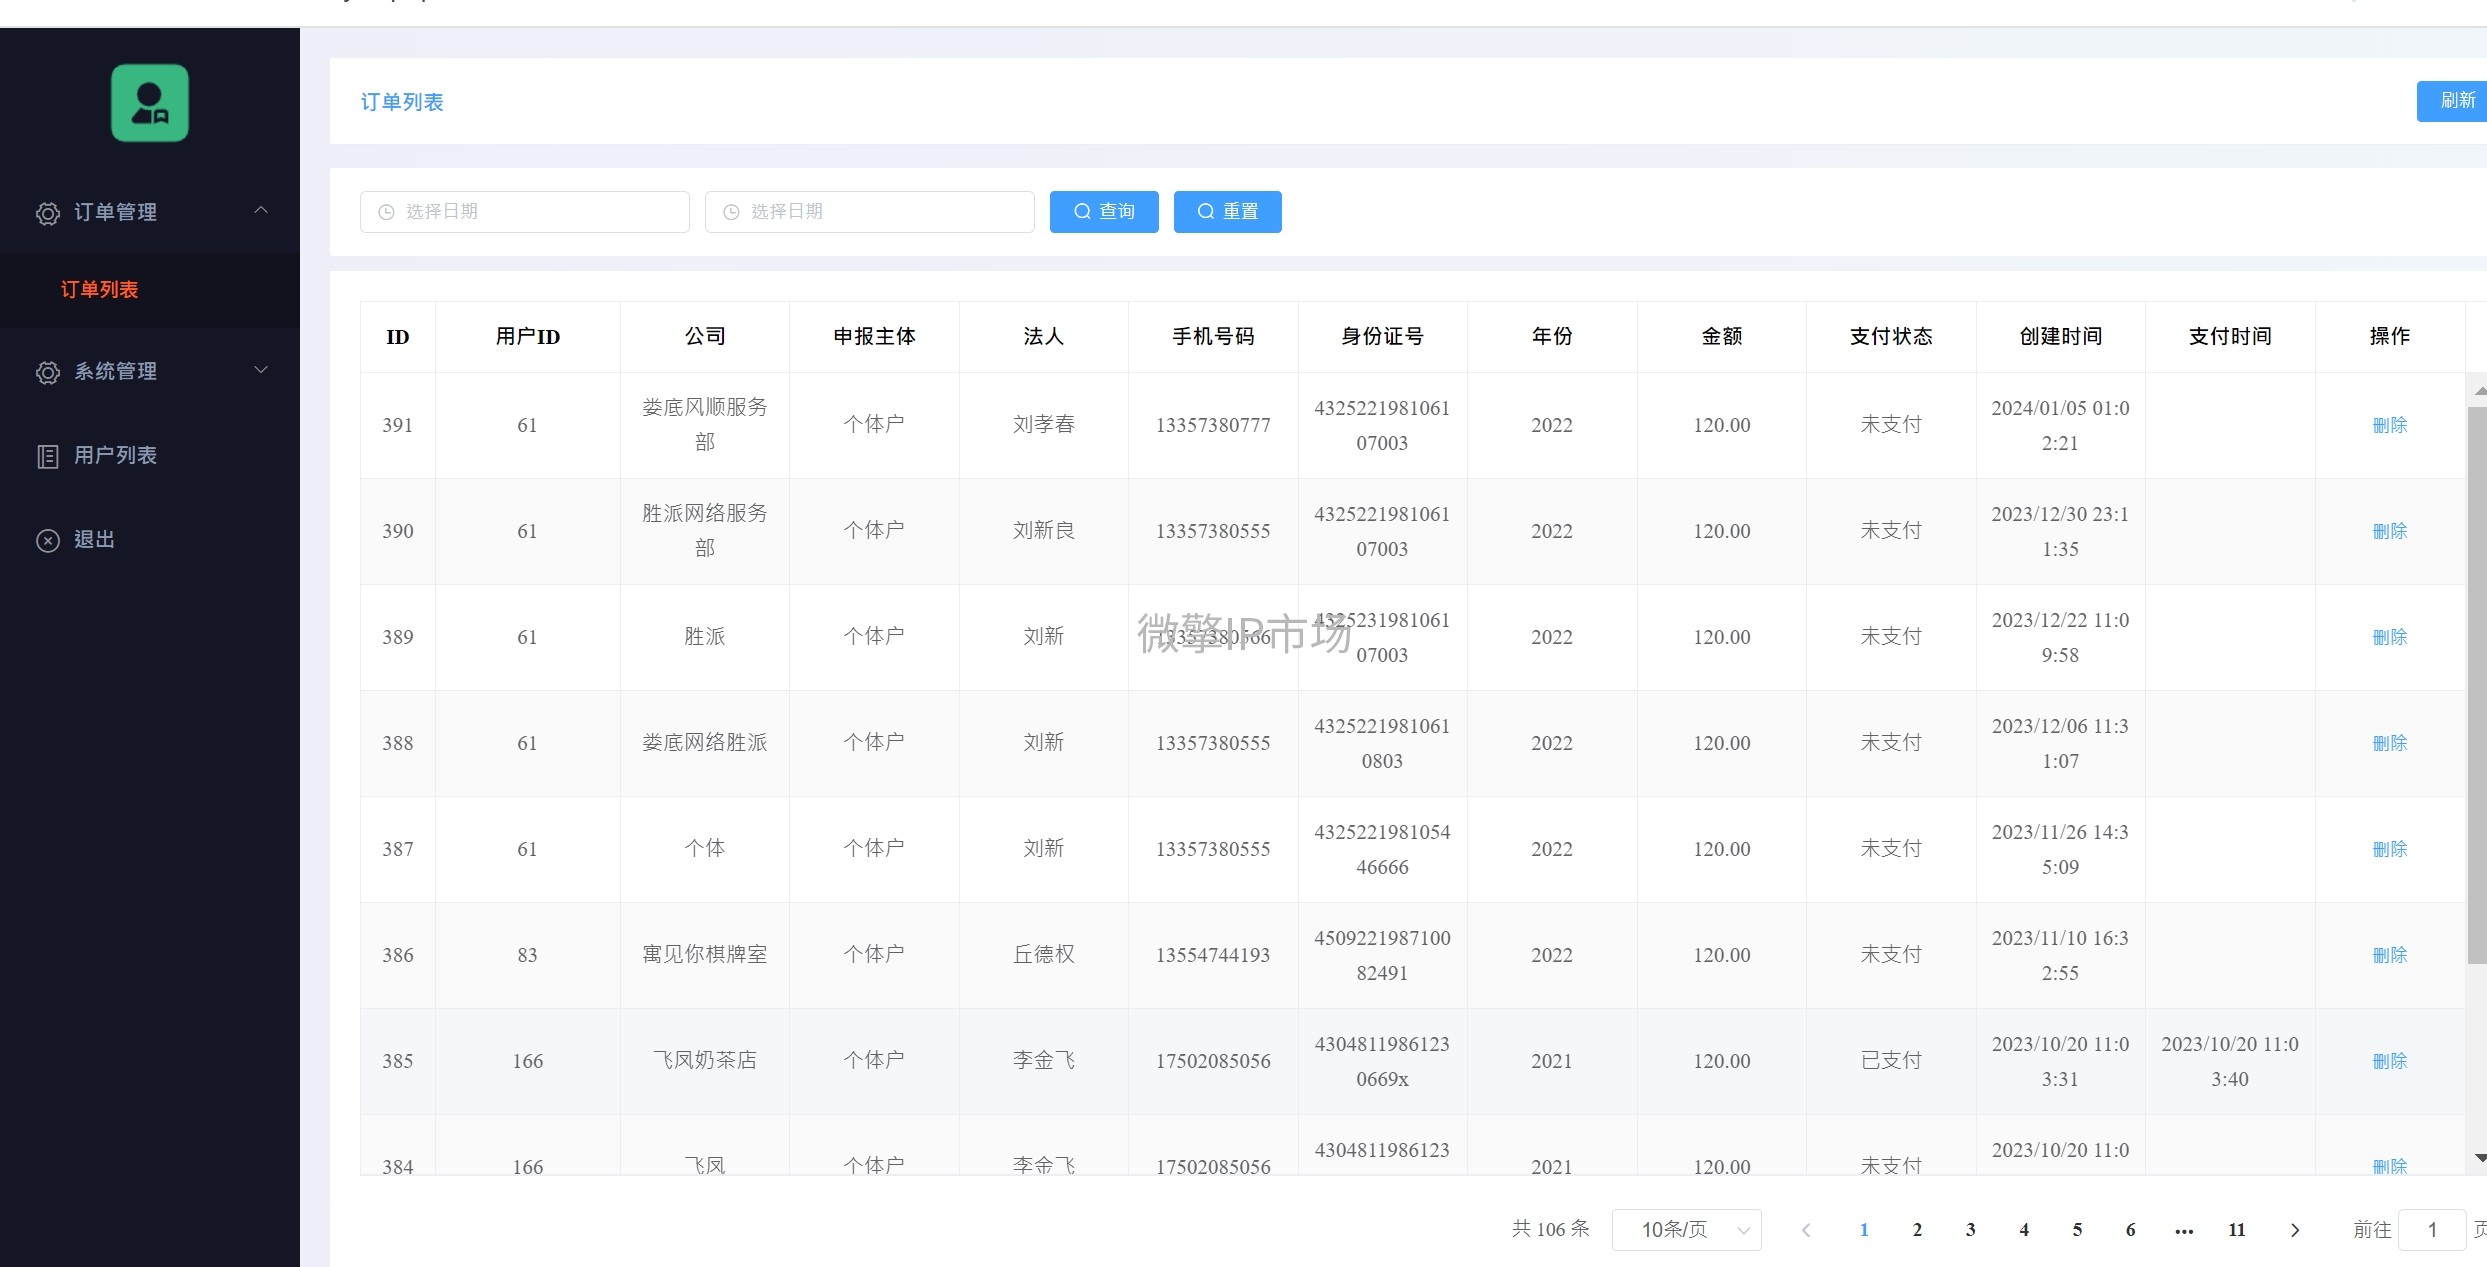The image size is (2487, 1267).
Task: Click the 系统管理 gear icon
Action: [x=48, y=372]
